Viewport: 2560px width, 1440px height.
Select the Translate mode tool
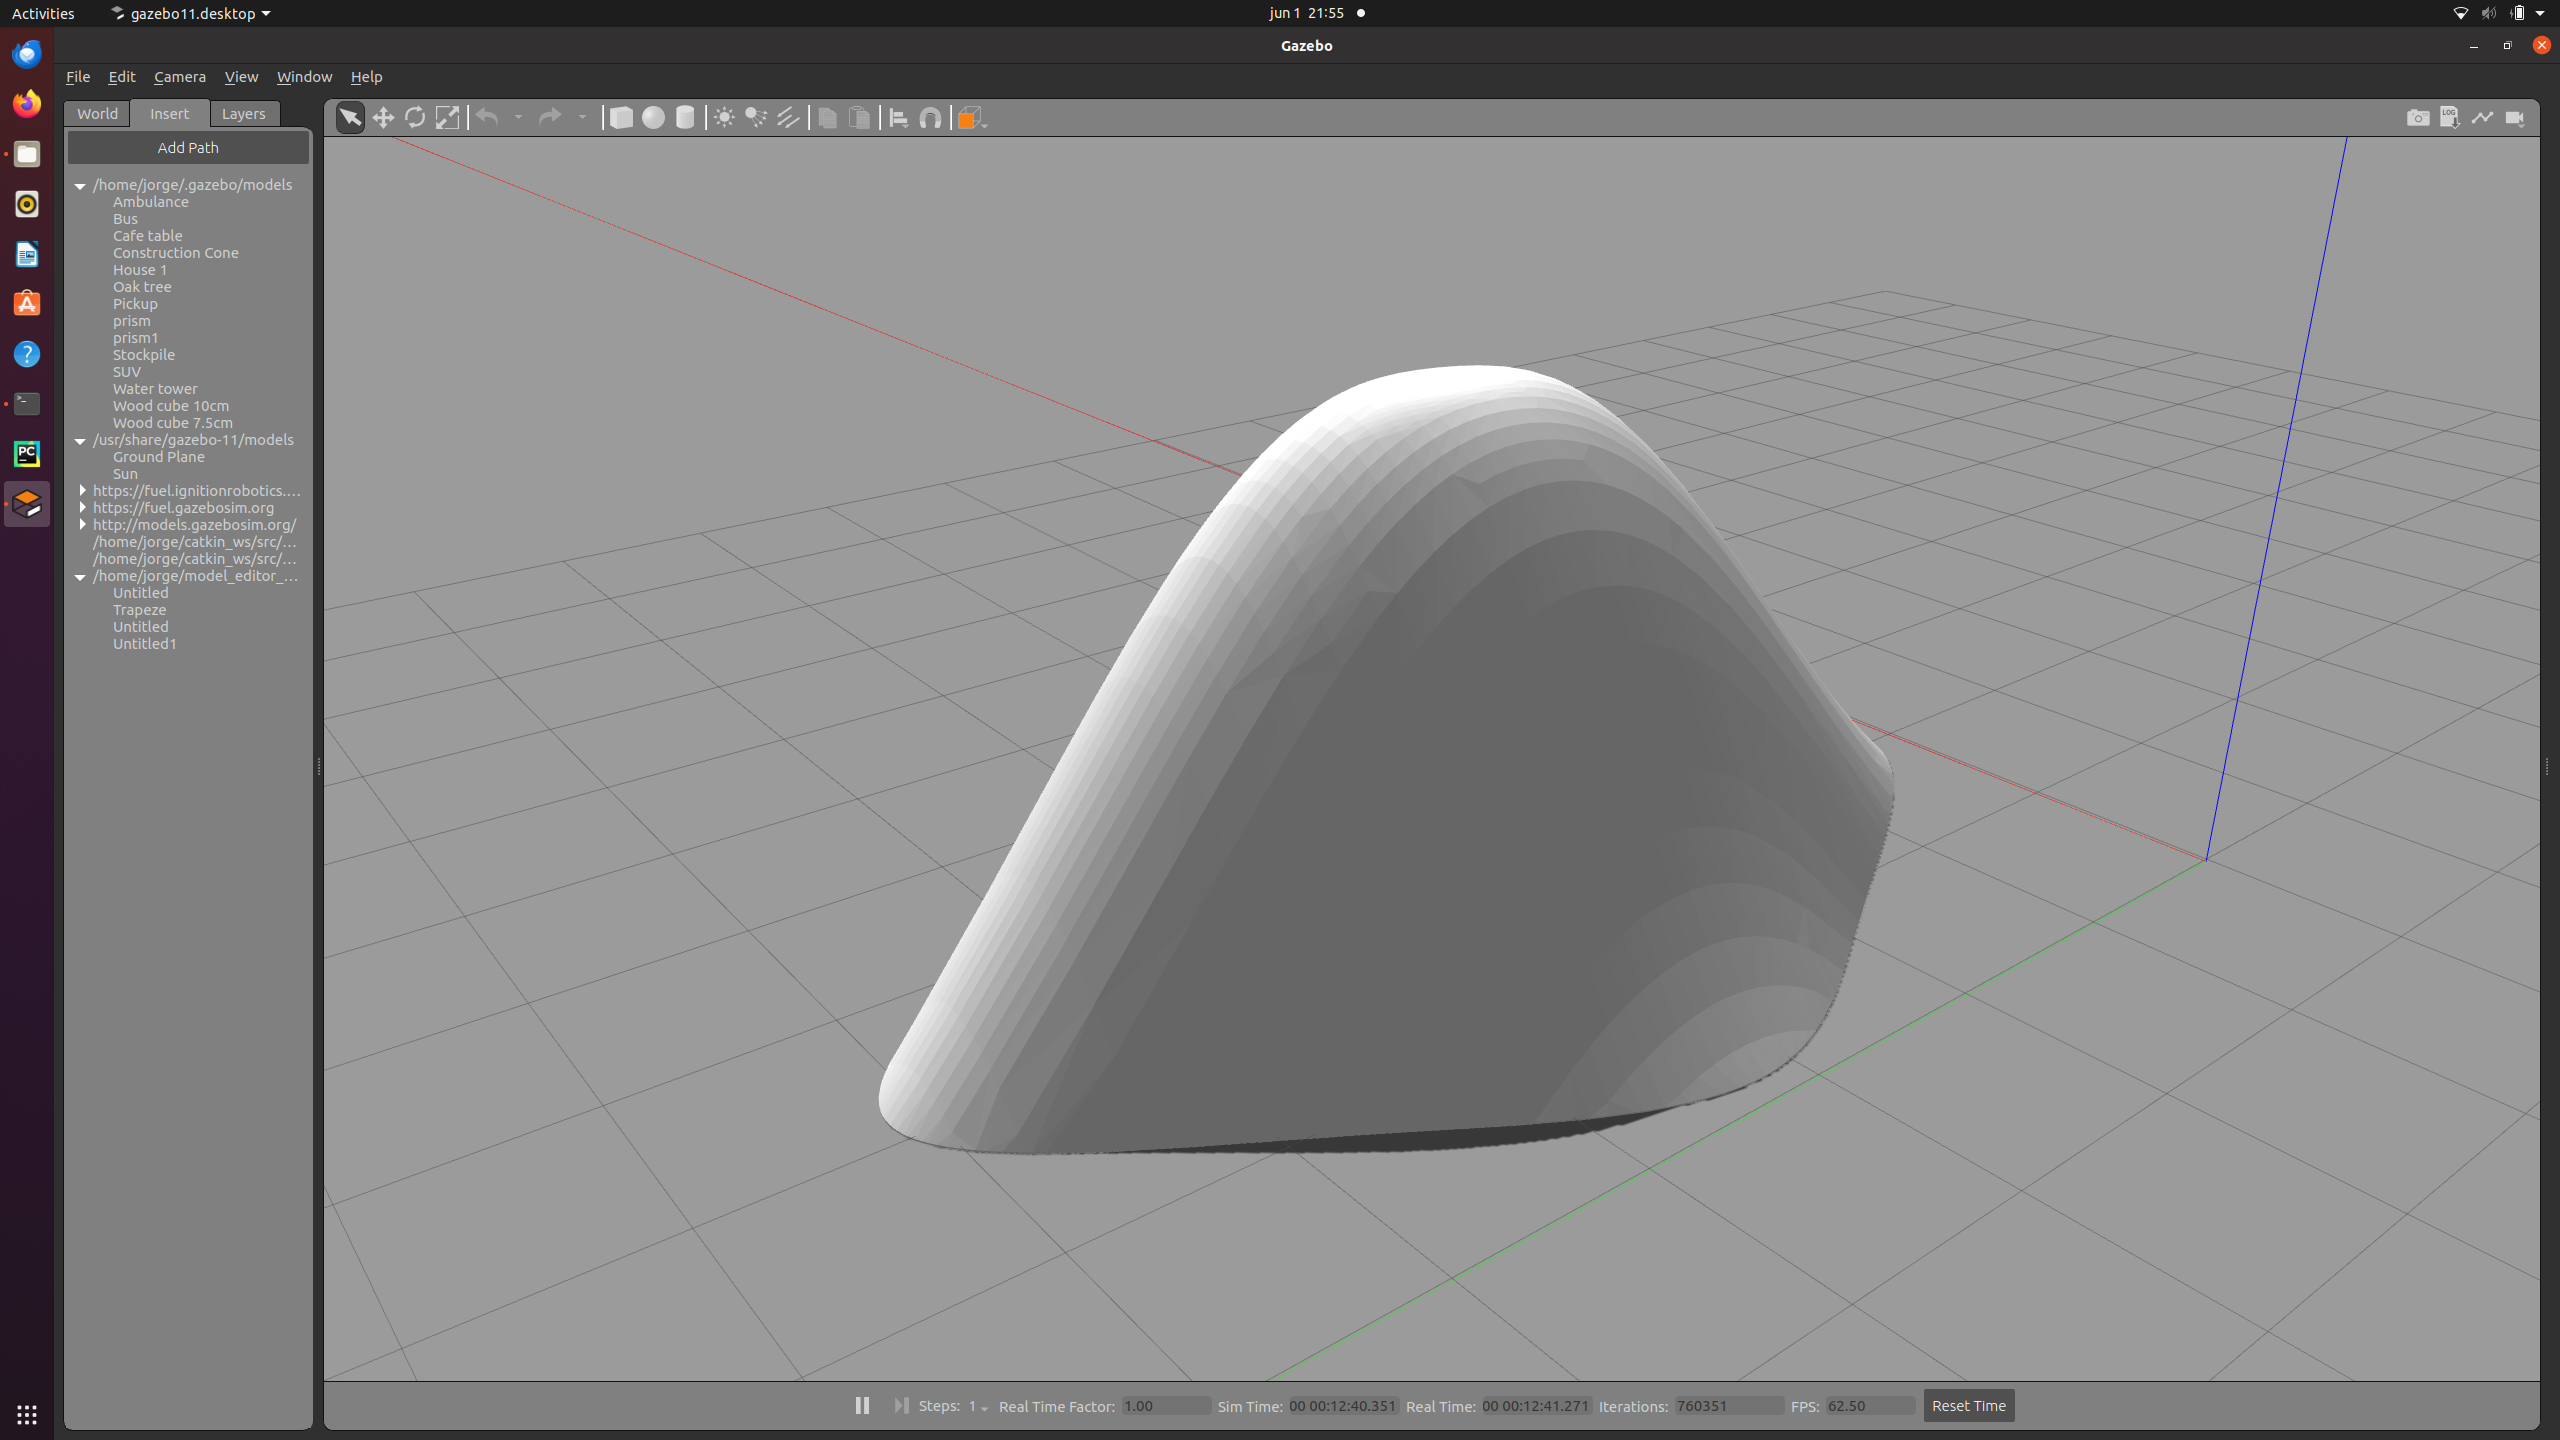coord(383,118)
